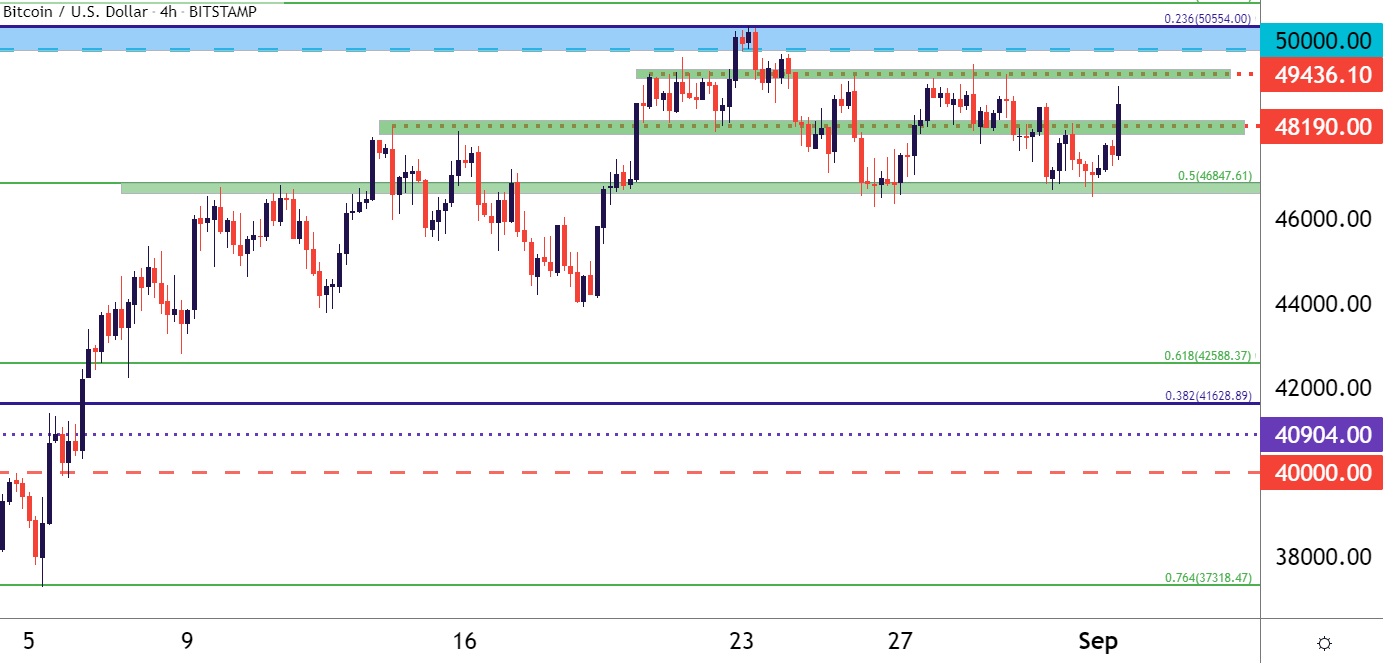Click the date label 5 on time axis

[x=29, y=641]
